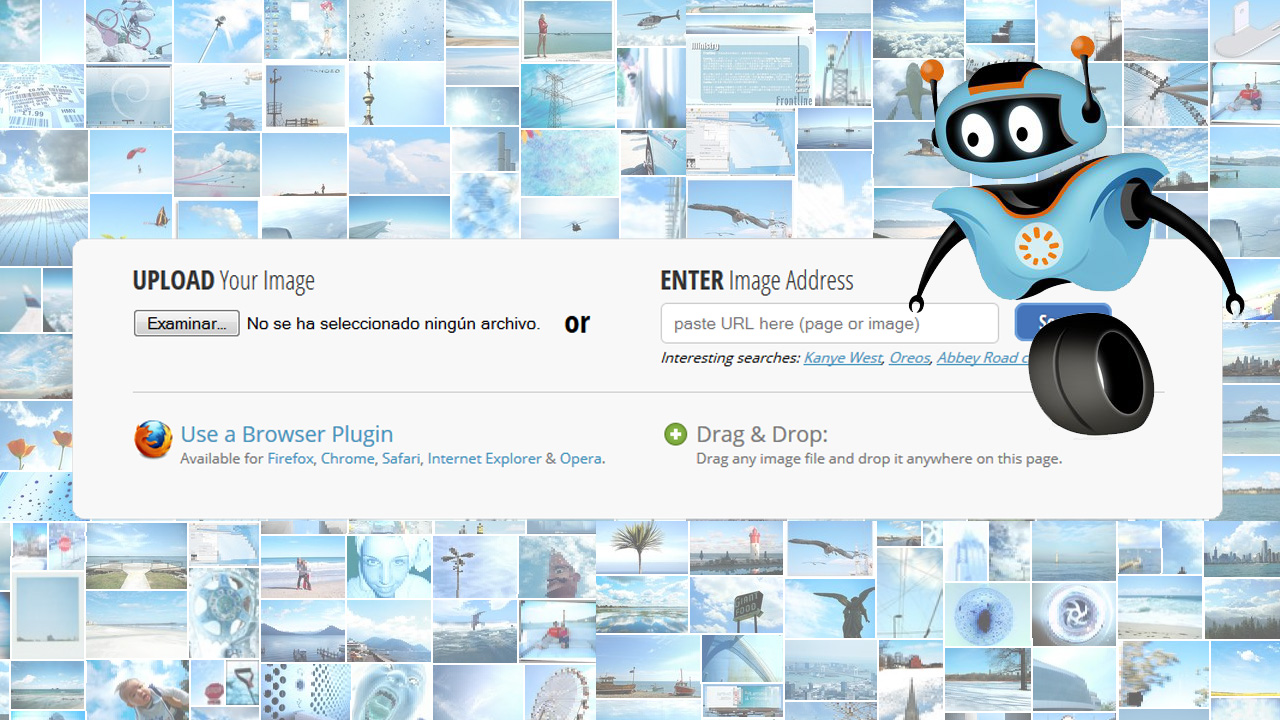Select the Chrome plugin link
This screenshot has width=1280, height=720.
pyautogui.click(x=347, y=459)
